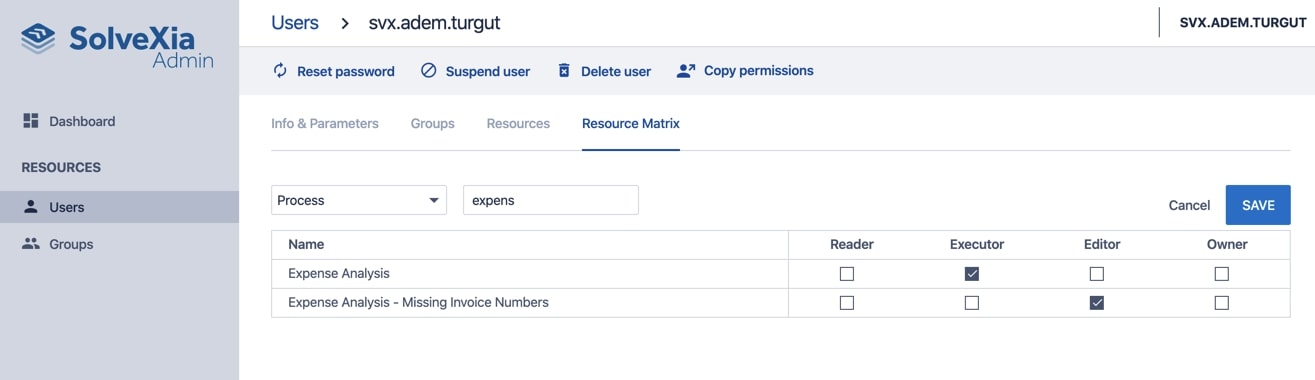The width and height of the screenshot is (1315, 380).
Task: Switch to the Resources tab
Action: click(x=518, y=124)
